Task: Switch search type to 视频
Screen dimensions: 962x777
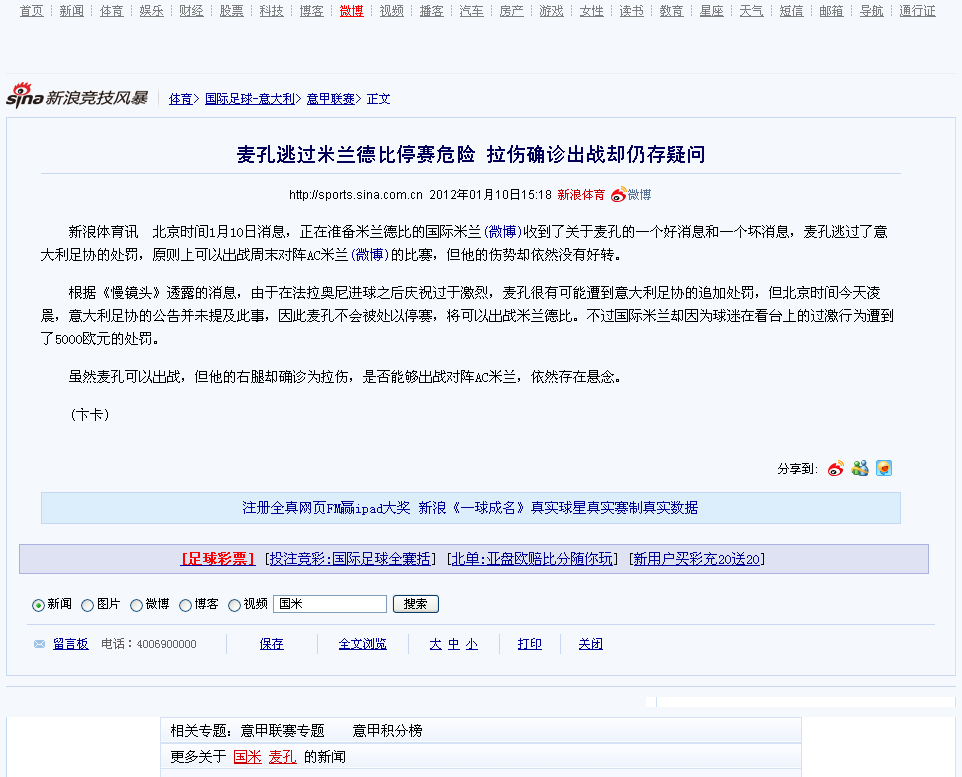Action: click(x=235, y=603)
